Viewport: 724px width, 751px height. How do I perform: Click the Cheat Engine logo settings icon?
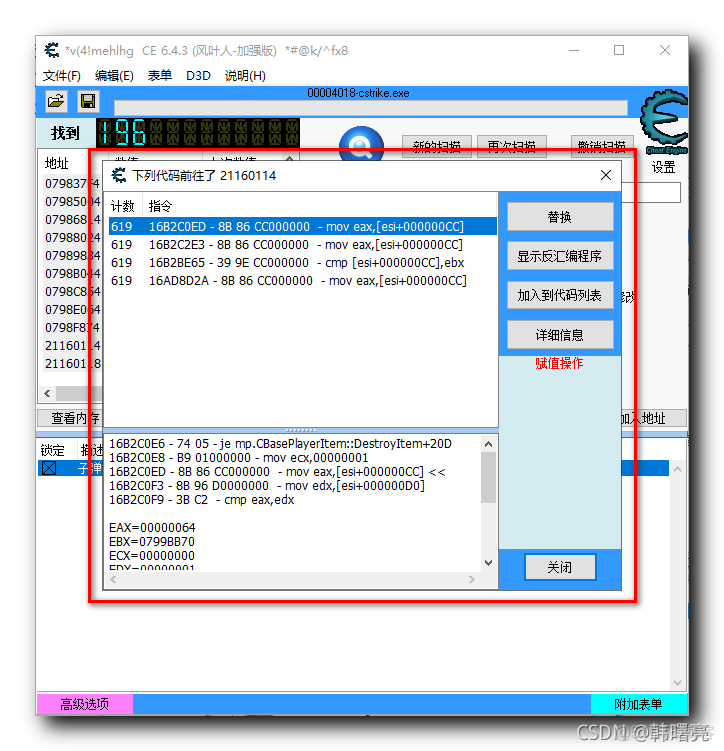(x=665, y=122)
